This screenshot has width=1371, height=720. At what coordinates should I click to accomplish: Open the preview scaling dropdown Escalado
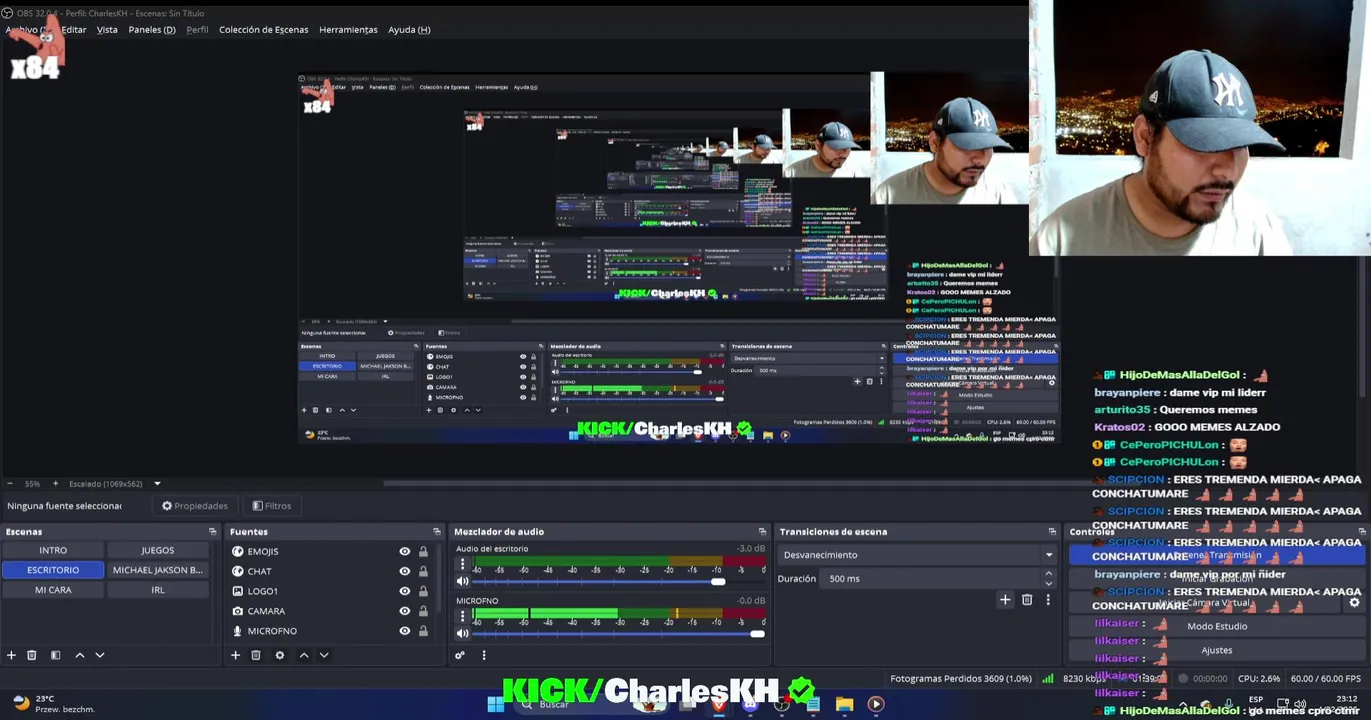[x=114, y=484]
